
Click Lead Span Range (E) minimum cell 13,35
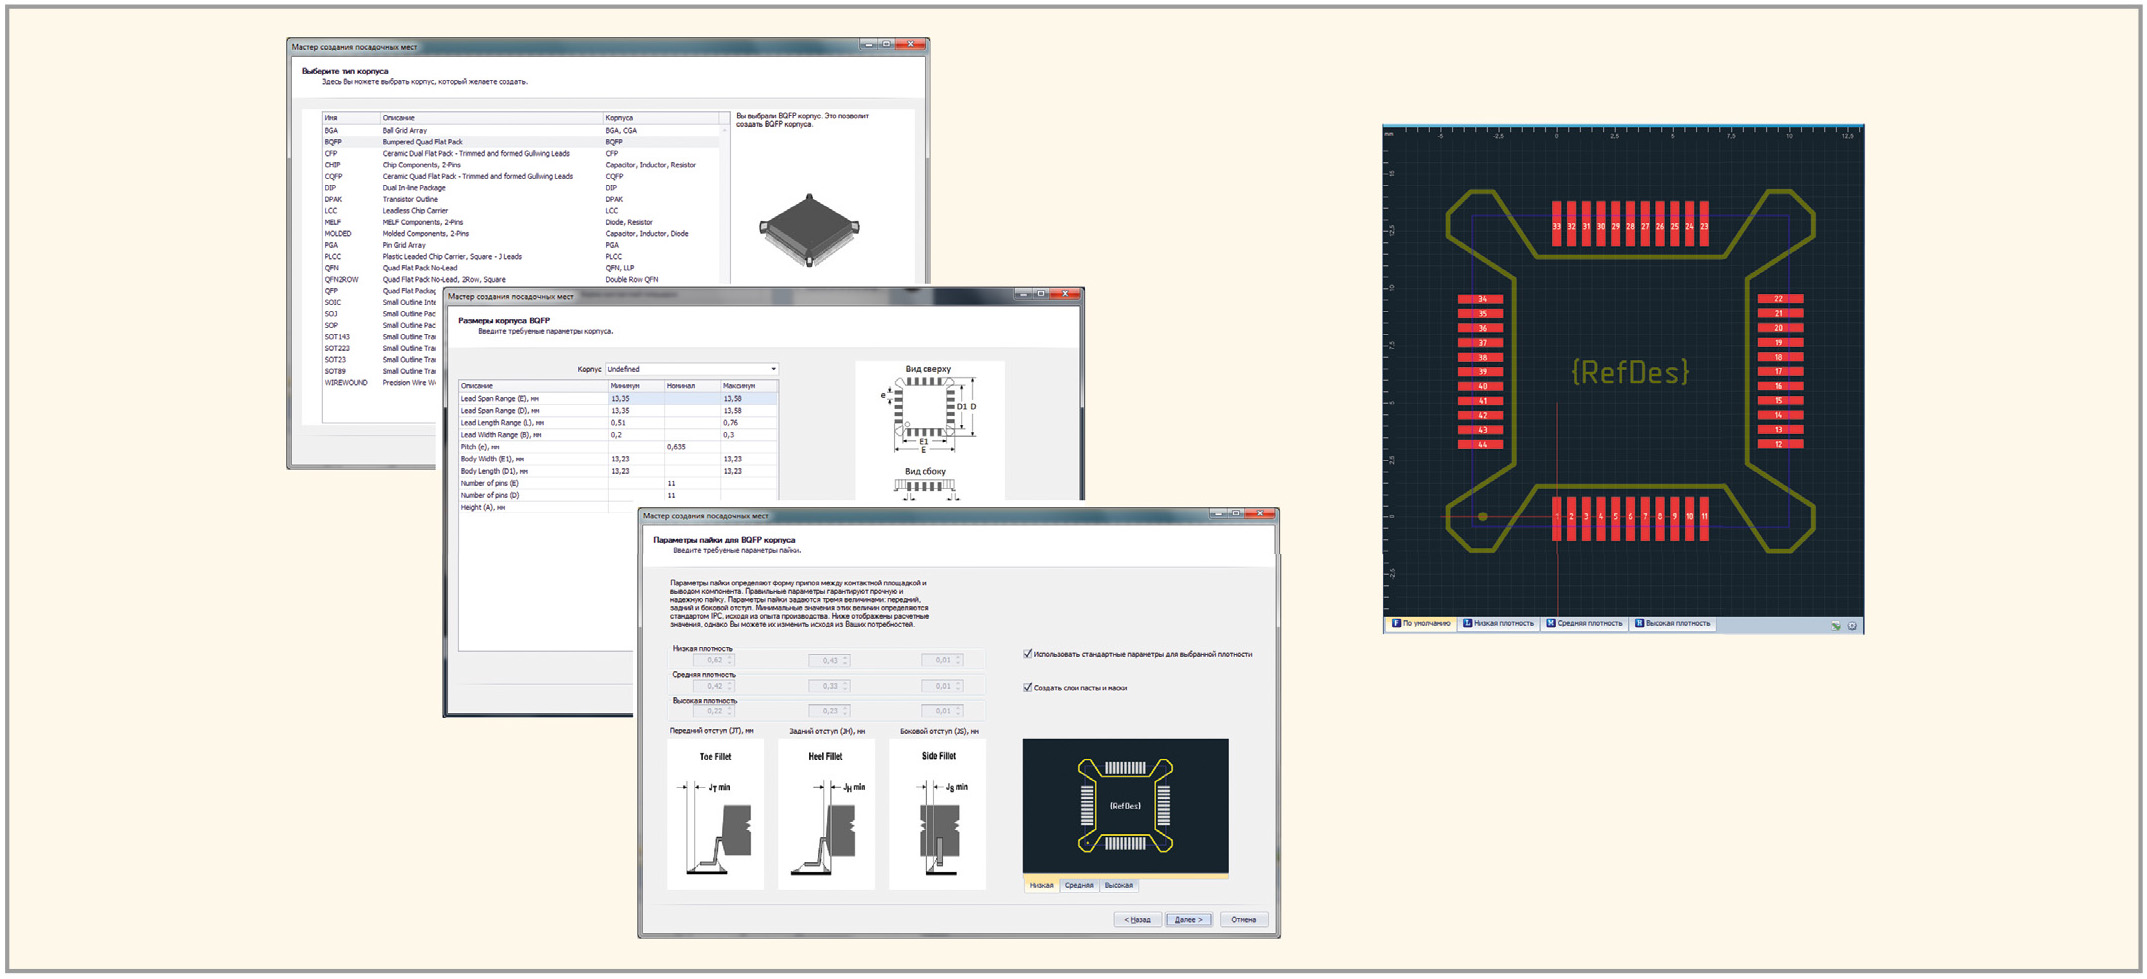[636, 399]
